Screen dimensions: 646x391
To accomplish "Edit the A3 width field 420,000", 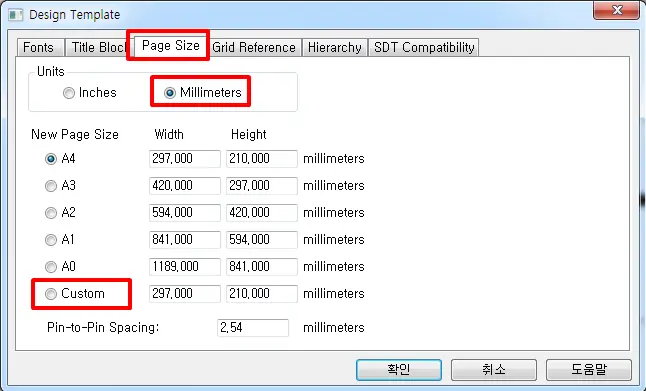I will click(185, 186).
